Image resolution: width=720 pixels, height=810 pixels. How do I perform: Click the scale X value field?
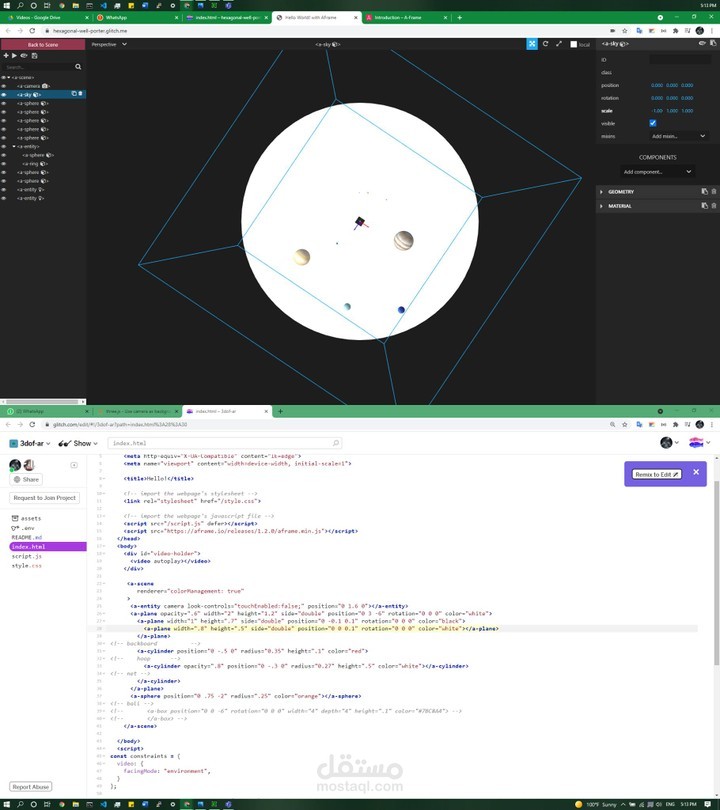pyautogui.click(x=657, y=111)
